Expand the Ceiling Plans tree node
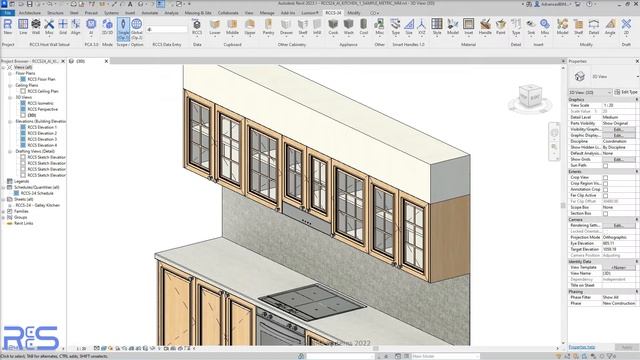 pos(10,85)
